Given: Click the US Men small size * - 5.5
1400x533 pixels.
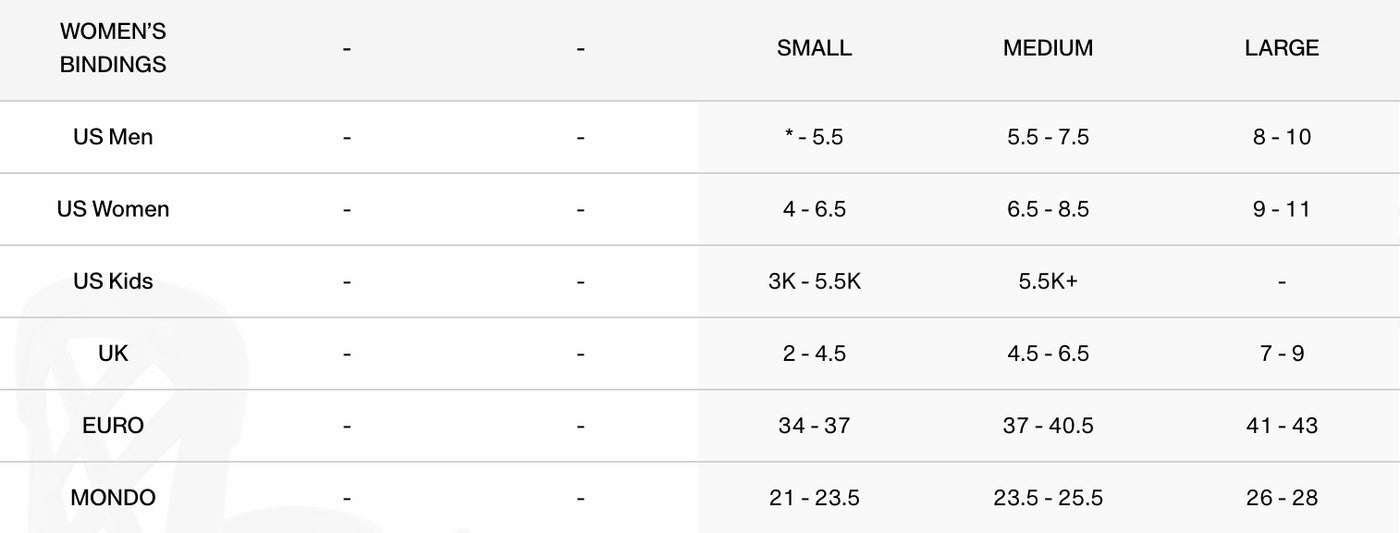Looking at the screenshot, I should pos(814,137).
